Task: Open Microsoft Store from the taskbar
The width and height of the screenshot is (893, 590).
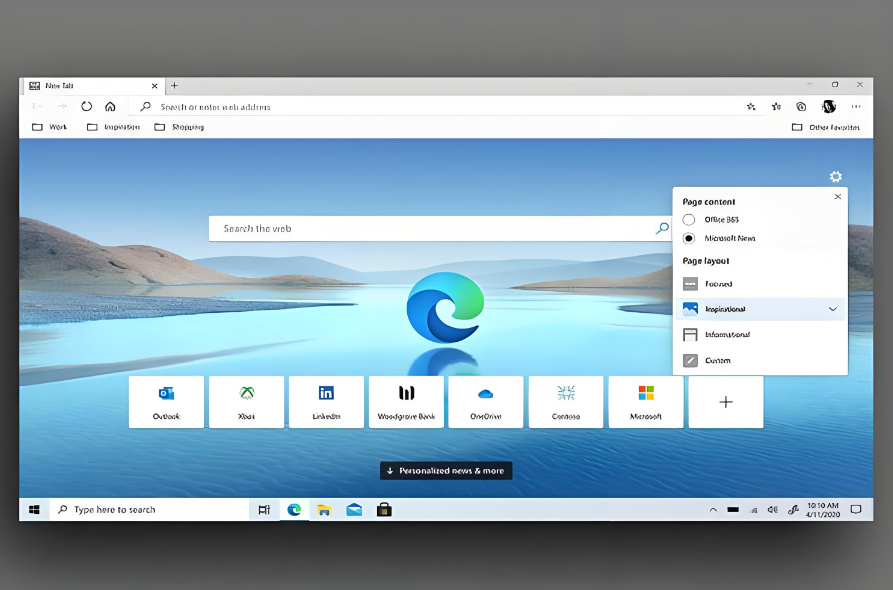Action: [384, 510]
